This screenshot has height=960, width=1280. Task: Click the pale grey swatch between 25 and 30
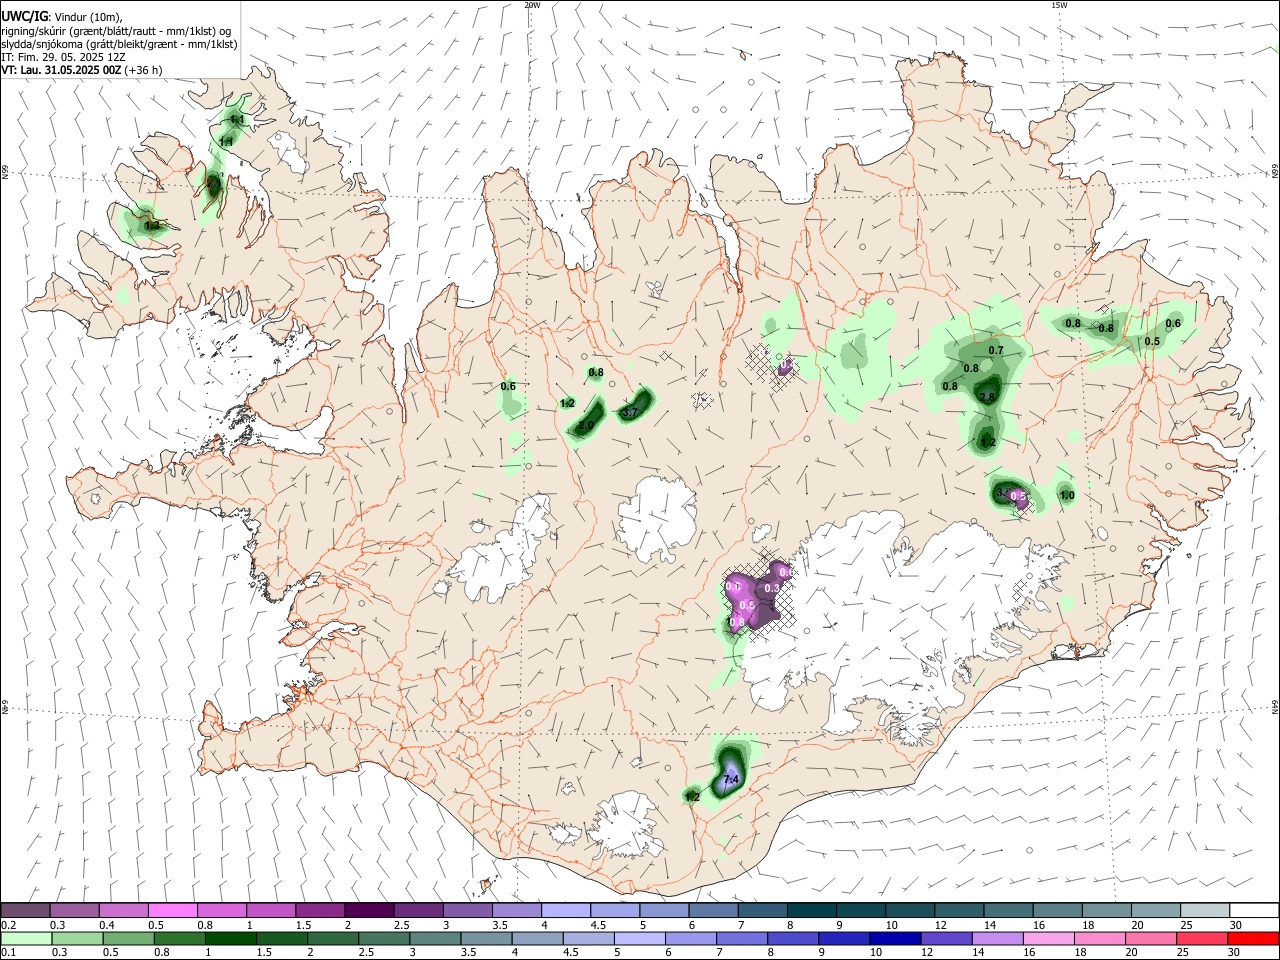tap(1205, 910)
